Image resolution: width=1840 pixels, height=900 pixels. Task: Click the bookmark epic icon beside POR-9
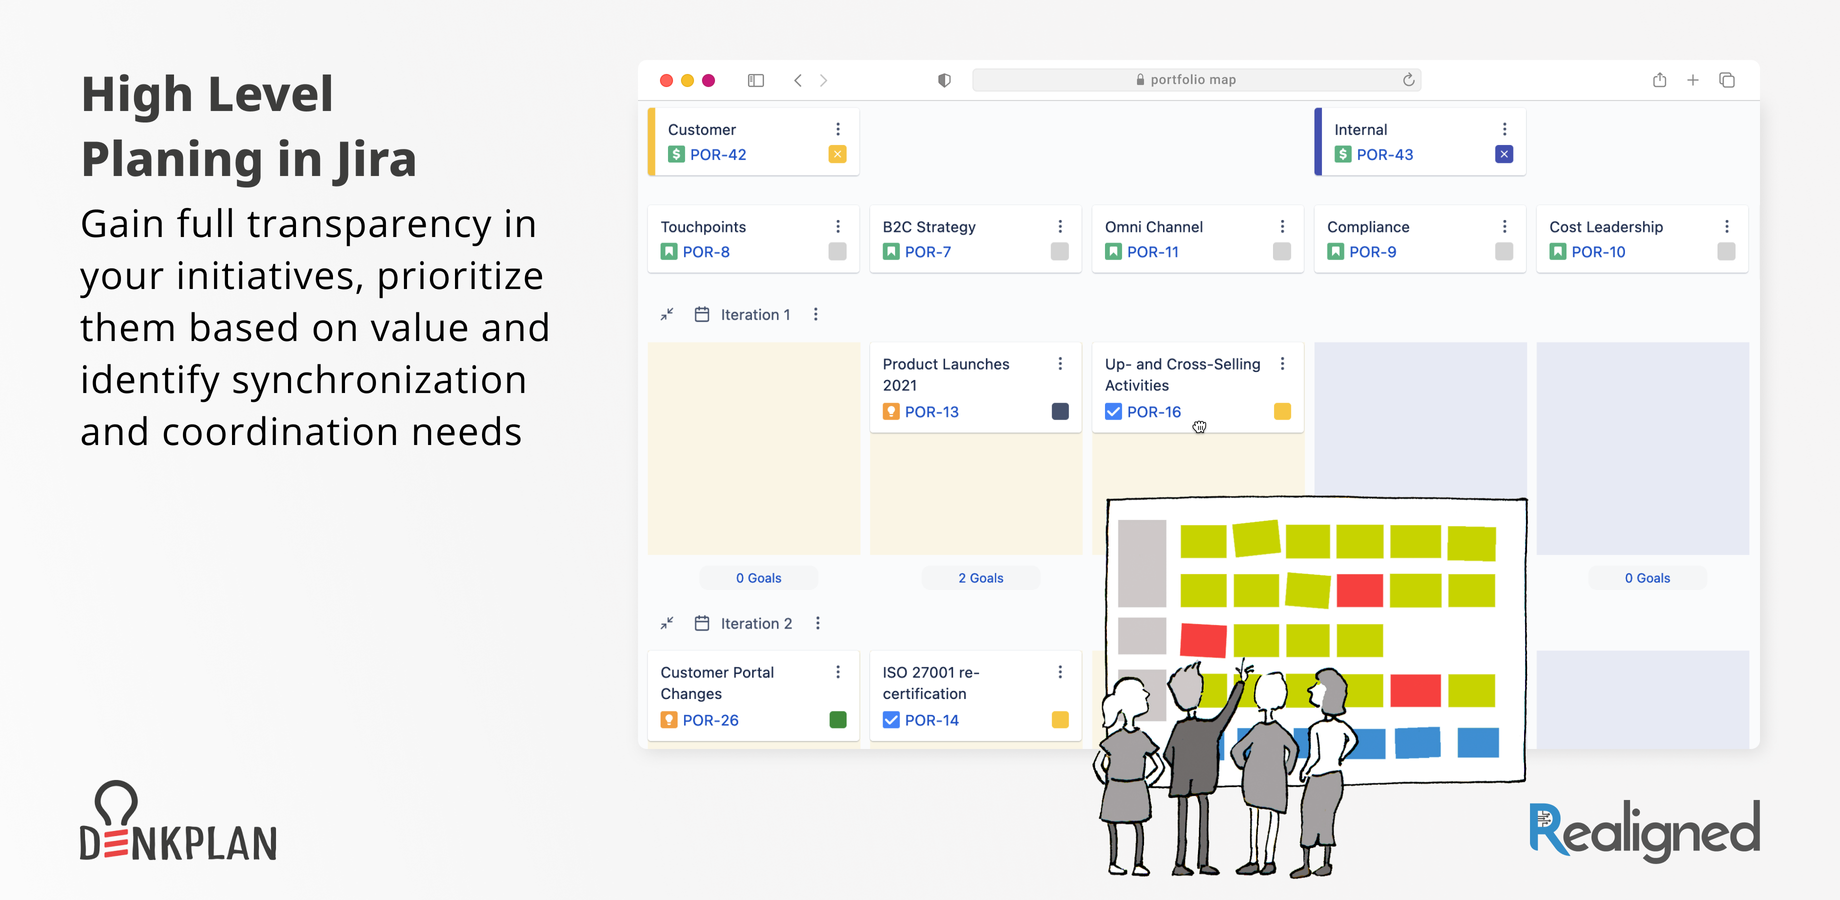(1335, 252)
